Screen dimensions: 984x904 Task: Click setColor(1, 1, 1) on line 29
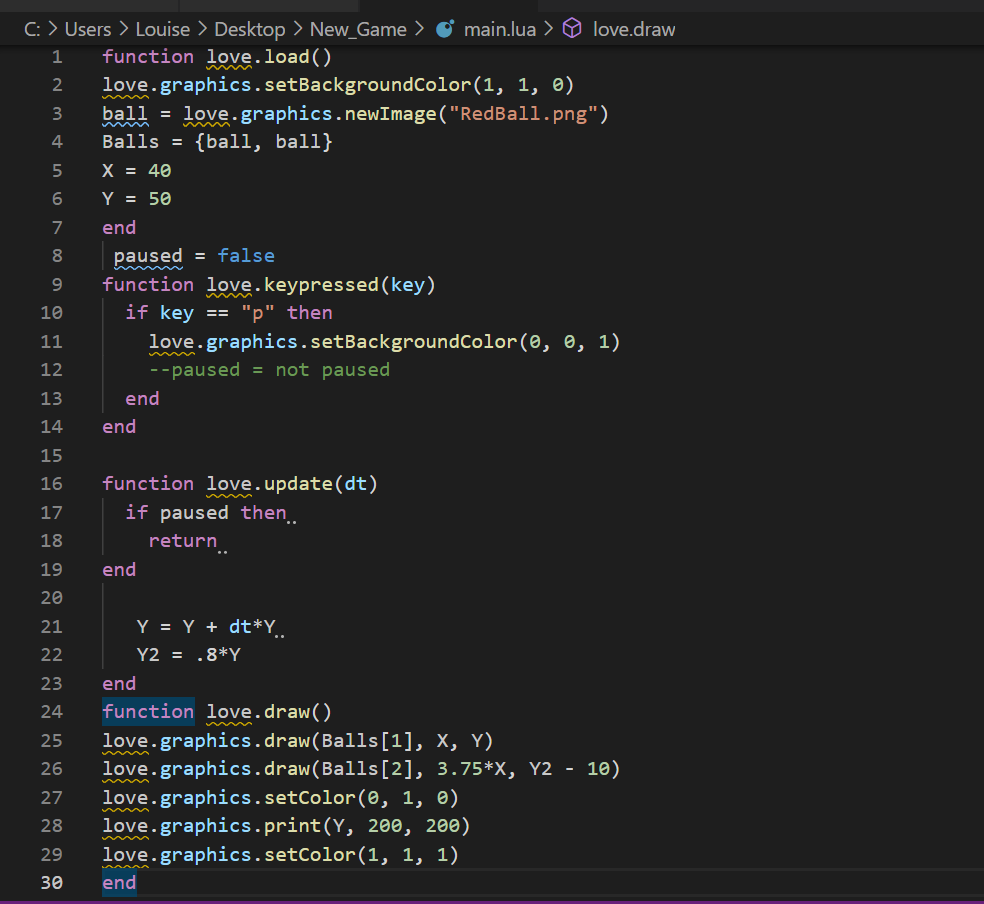tap(361, 855)
